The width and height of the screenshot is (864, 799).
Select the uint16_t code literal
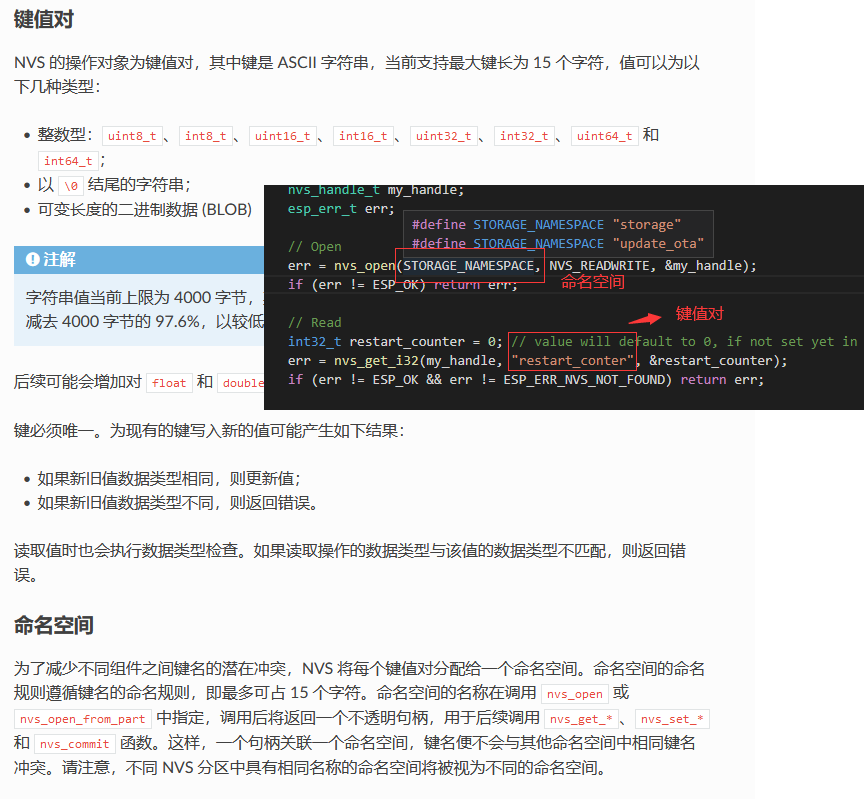tap(283, 136)
